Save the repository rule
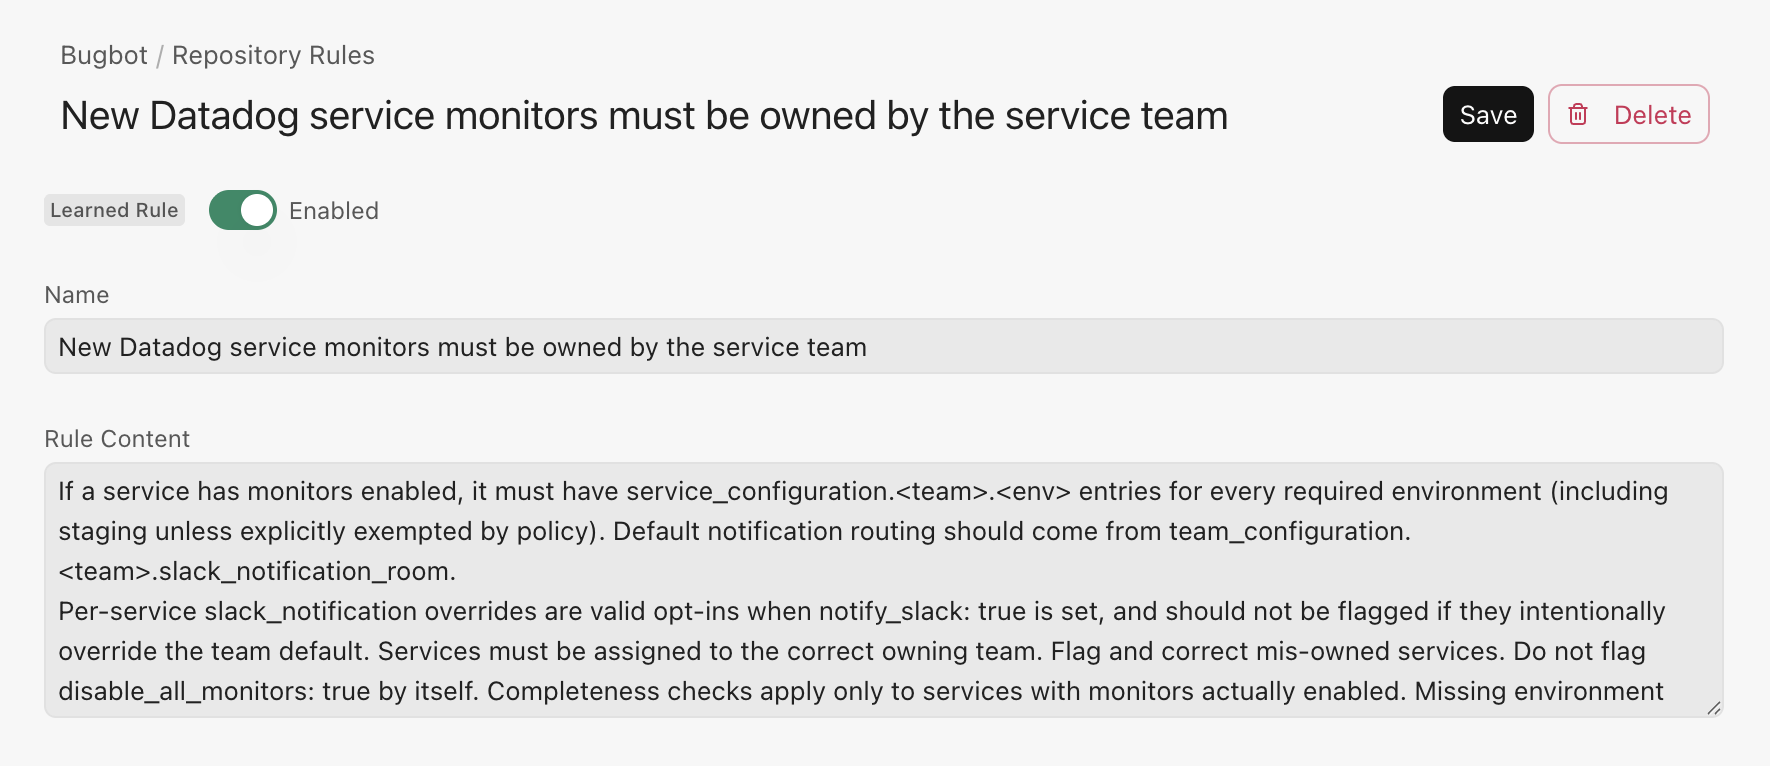 (x=1487, y=115)
